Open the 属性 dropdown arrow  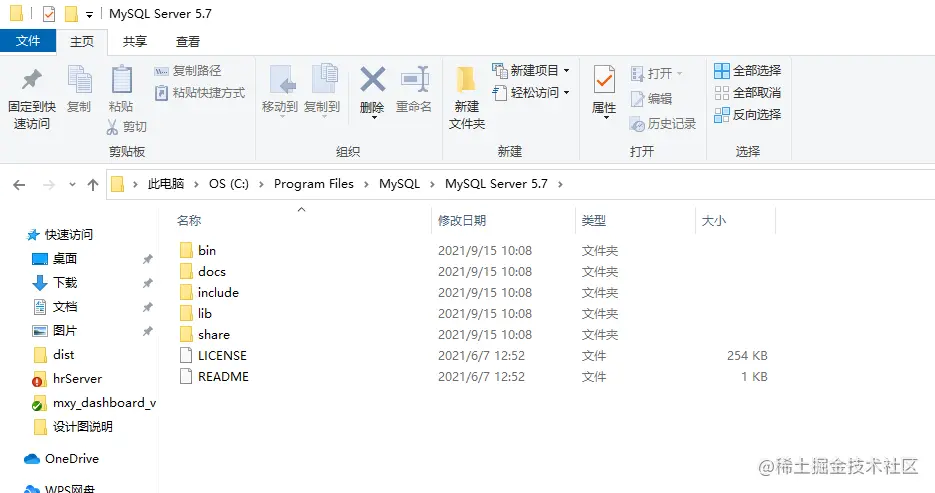point(606,117)
